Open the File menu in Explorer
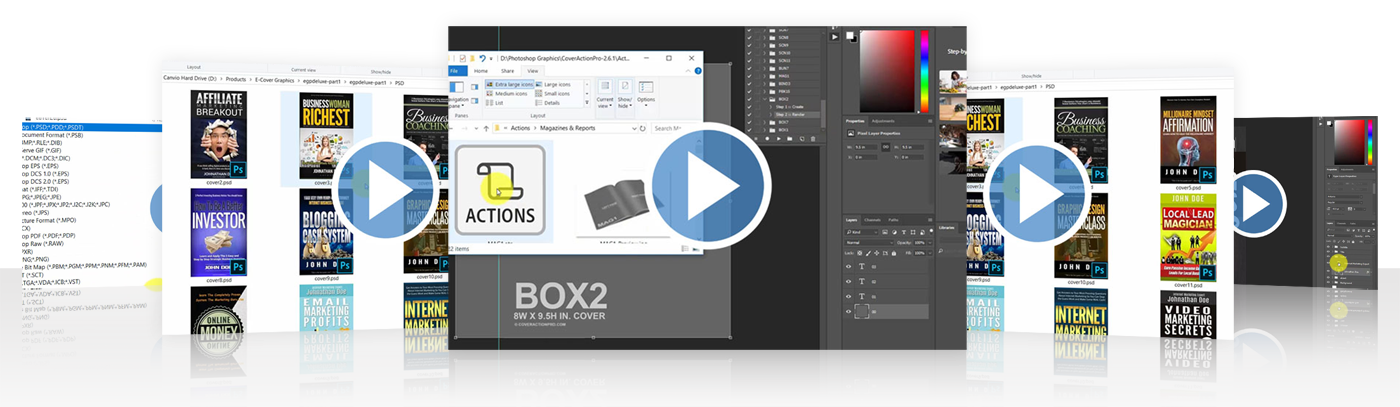 [455, 71]
